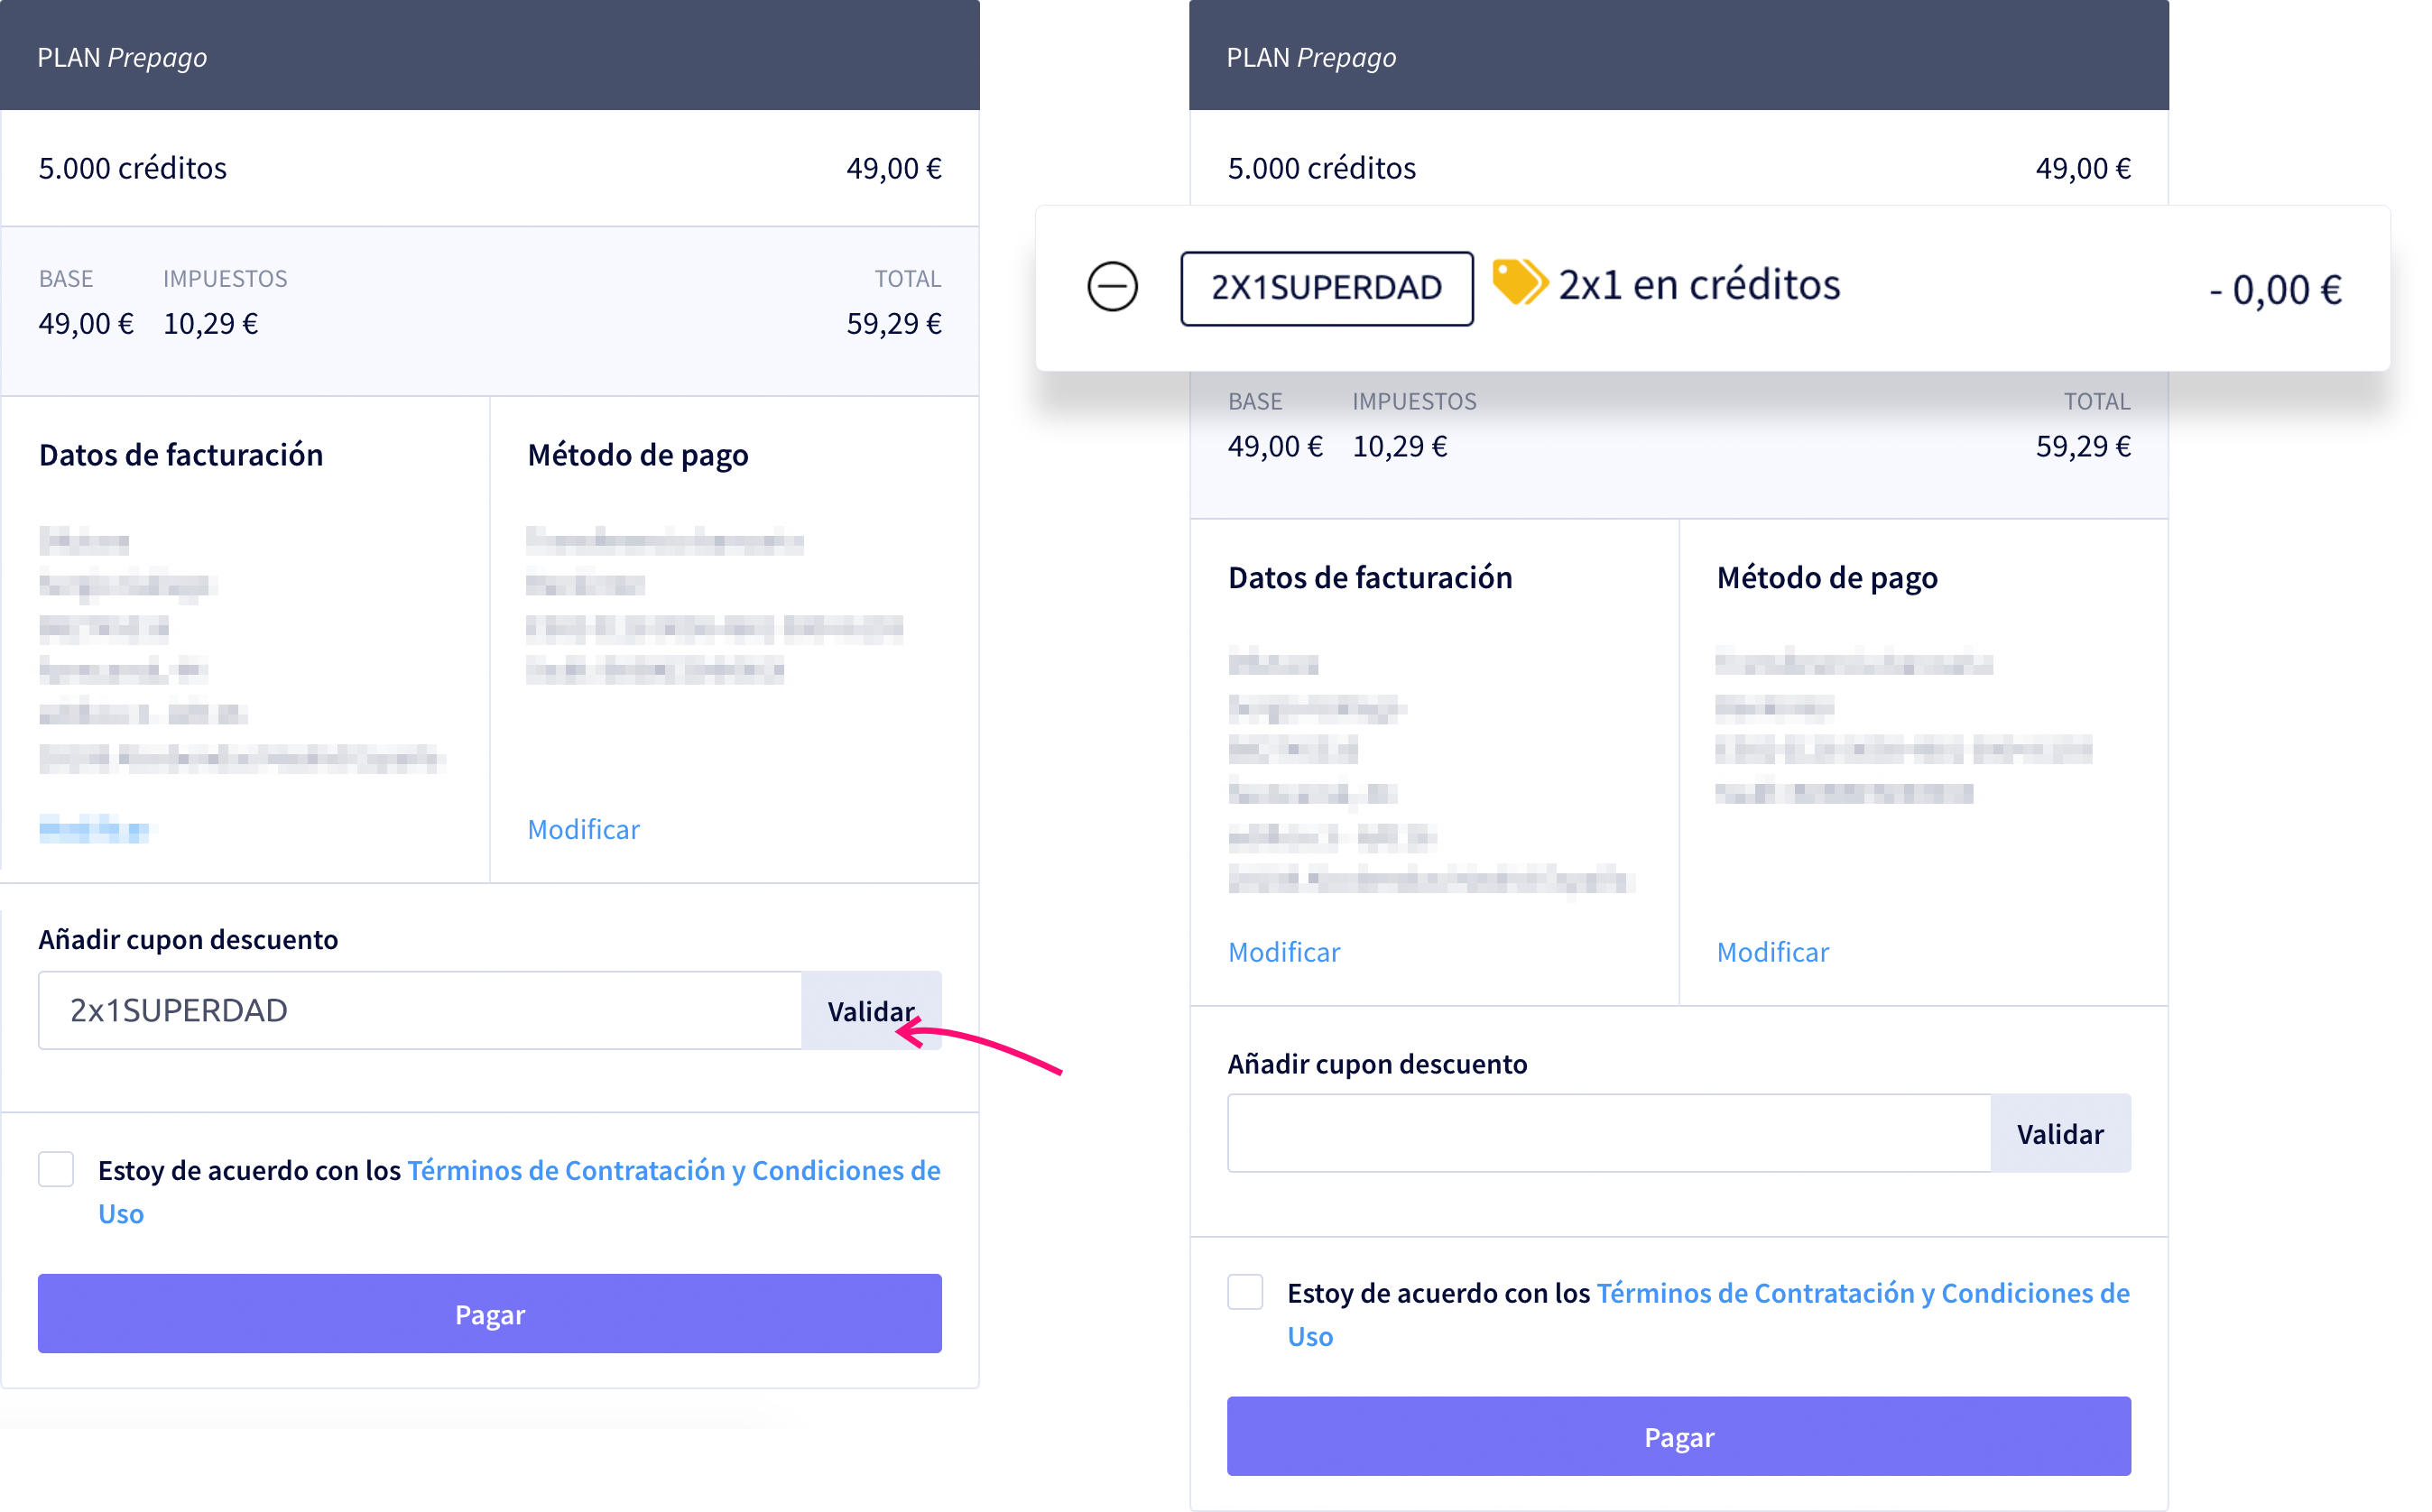Focus the coupon field containing 2x1SUPERDAD
The image size is (2432, 1512).
pyautogui.click(x=420, y=1010)
